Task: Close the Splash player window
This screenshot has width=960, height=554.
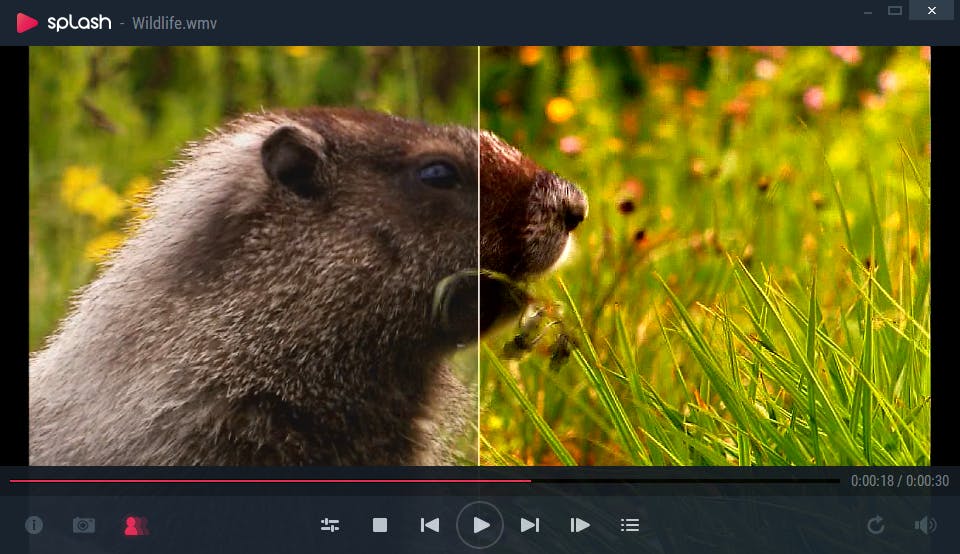Action: coord(931,10)
